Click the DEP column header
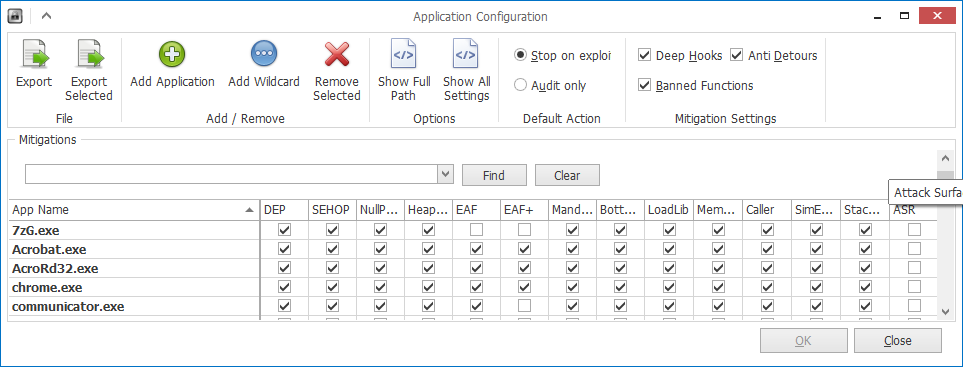Viewport: 963px width, 367px height. point(284,210)
